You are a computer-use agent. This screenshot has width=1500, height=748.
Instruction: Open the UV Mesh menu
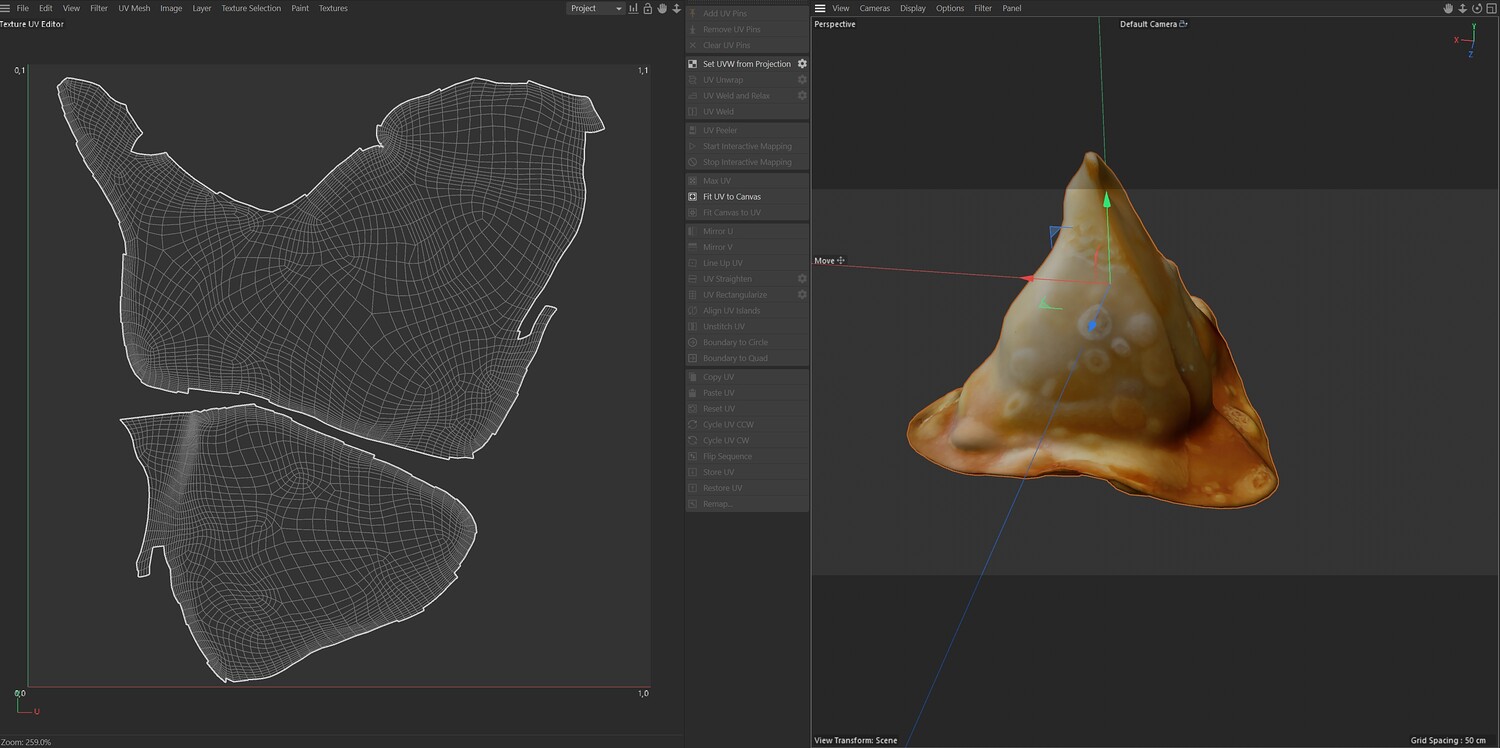[x=134, y=8]
